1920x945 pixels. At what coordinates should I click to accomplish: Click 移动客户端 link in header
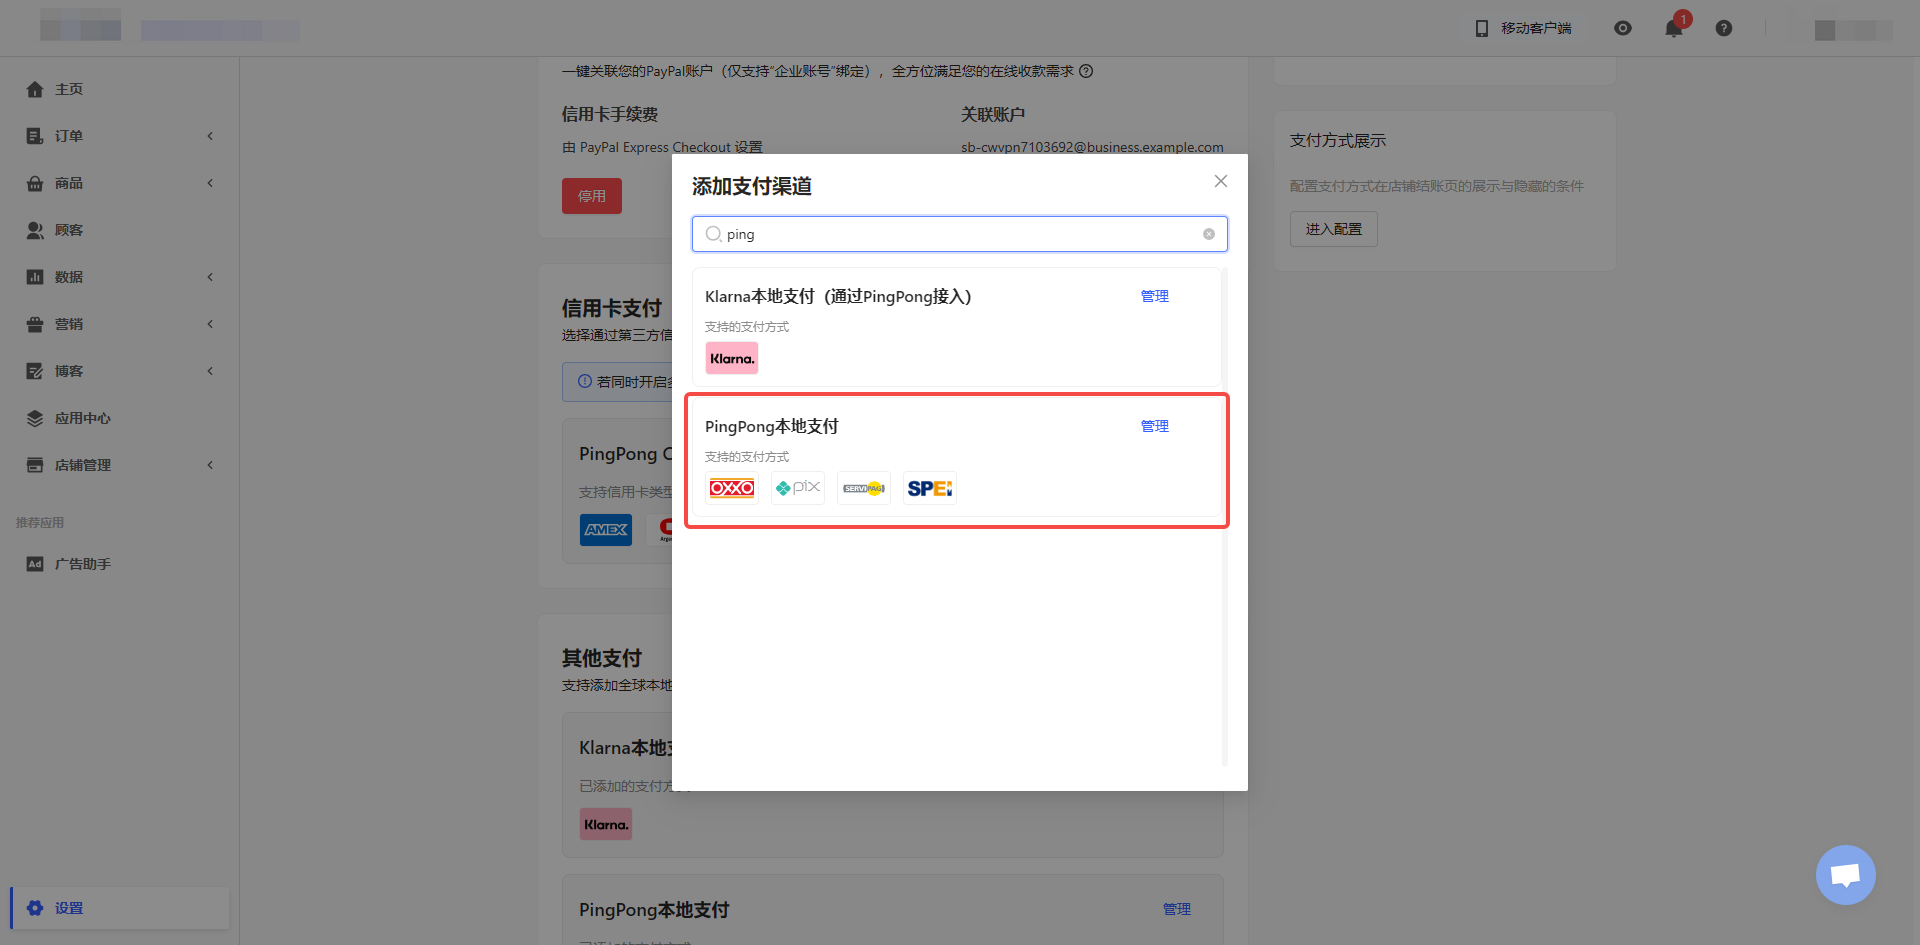(1536, 28)
